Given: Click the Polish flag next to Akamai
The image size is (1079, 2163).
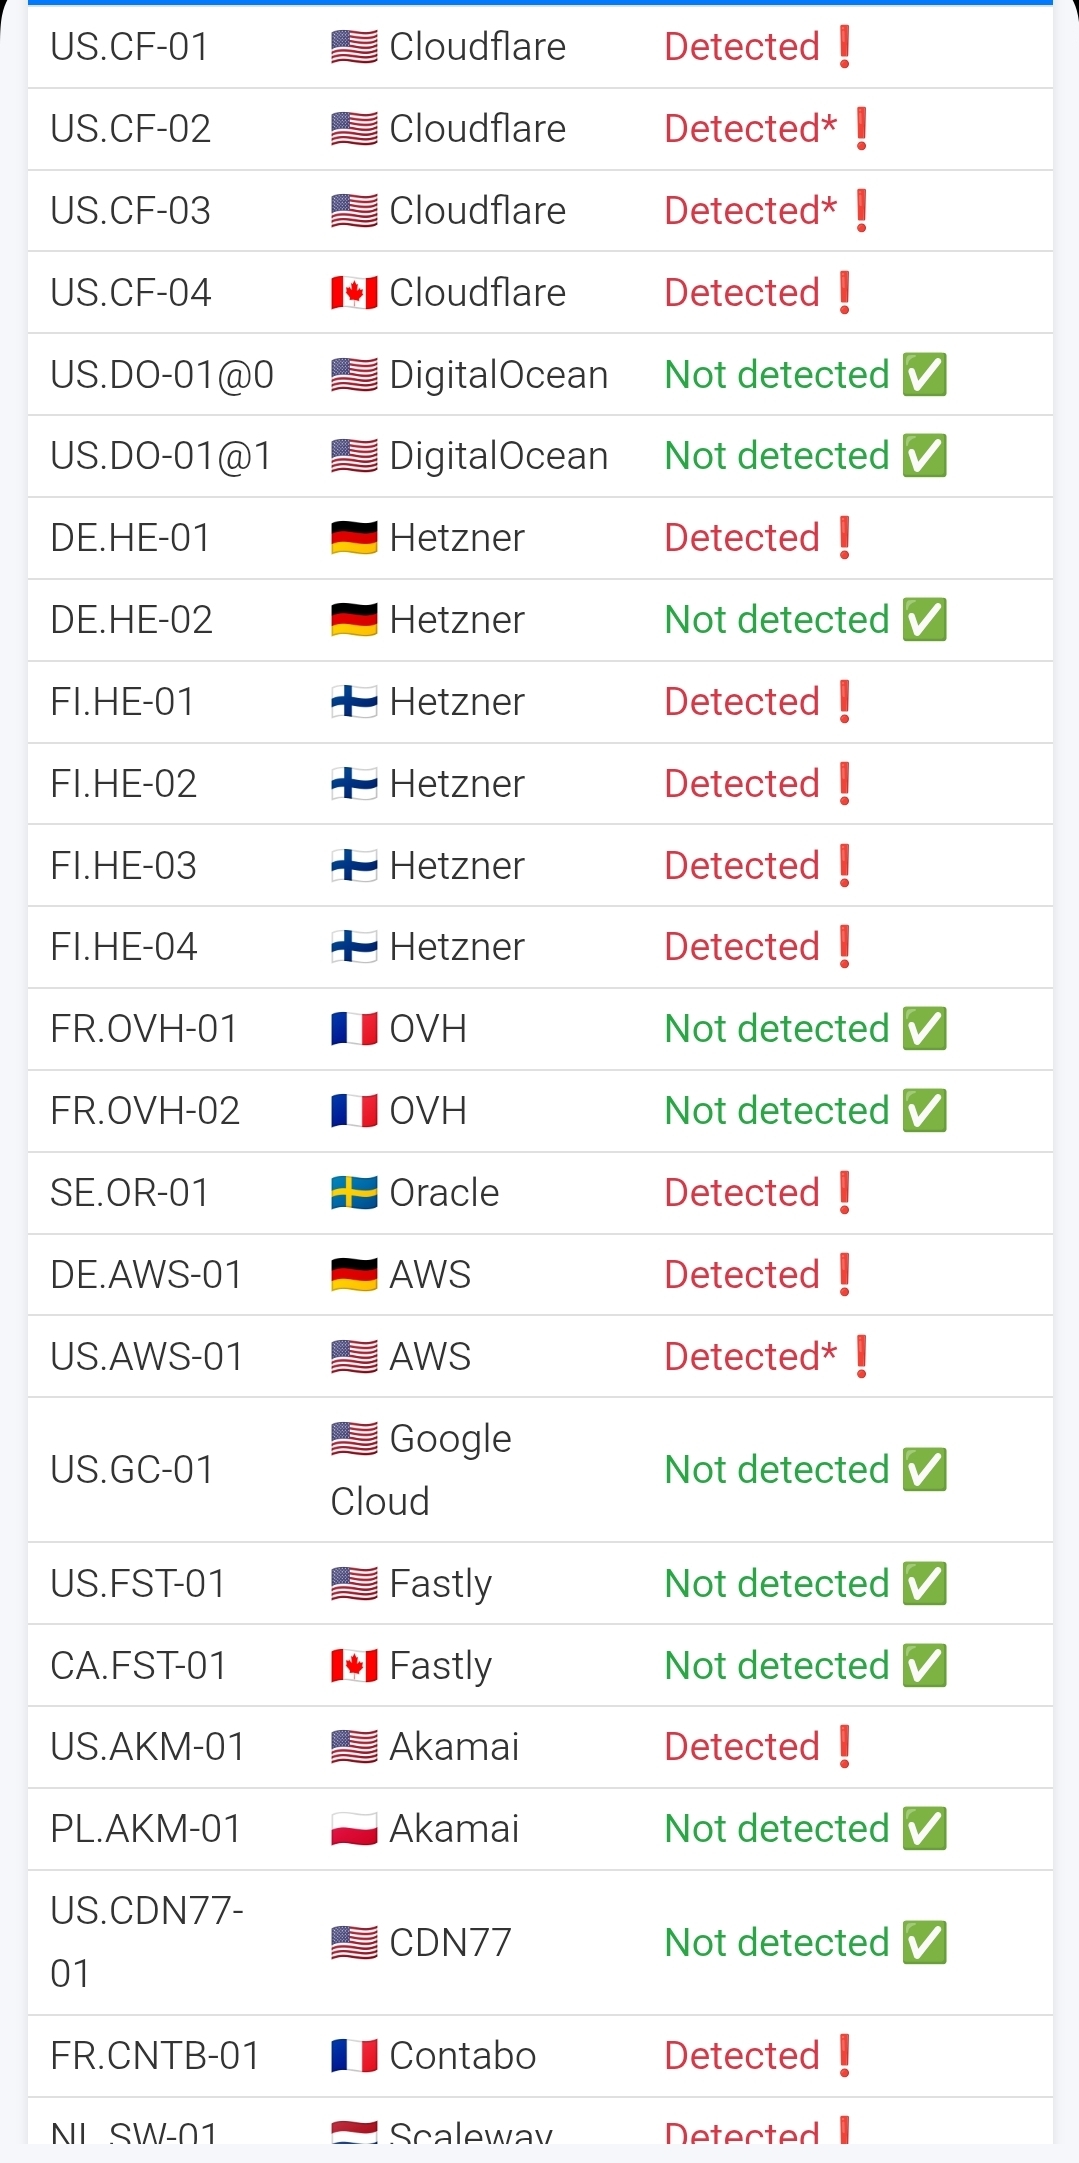Looking at the screenshot, I should [x=354, y=1829].
